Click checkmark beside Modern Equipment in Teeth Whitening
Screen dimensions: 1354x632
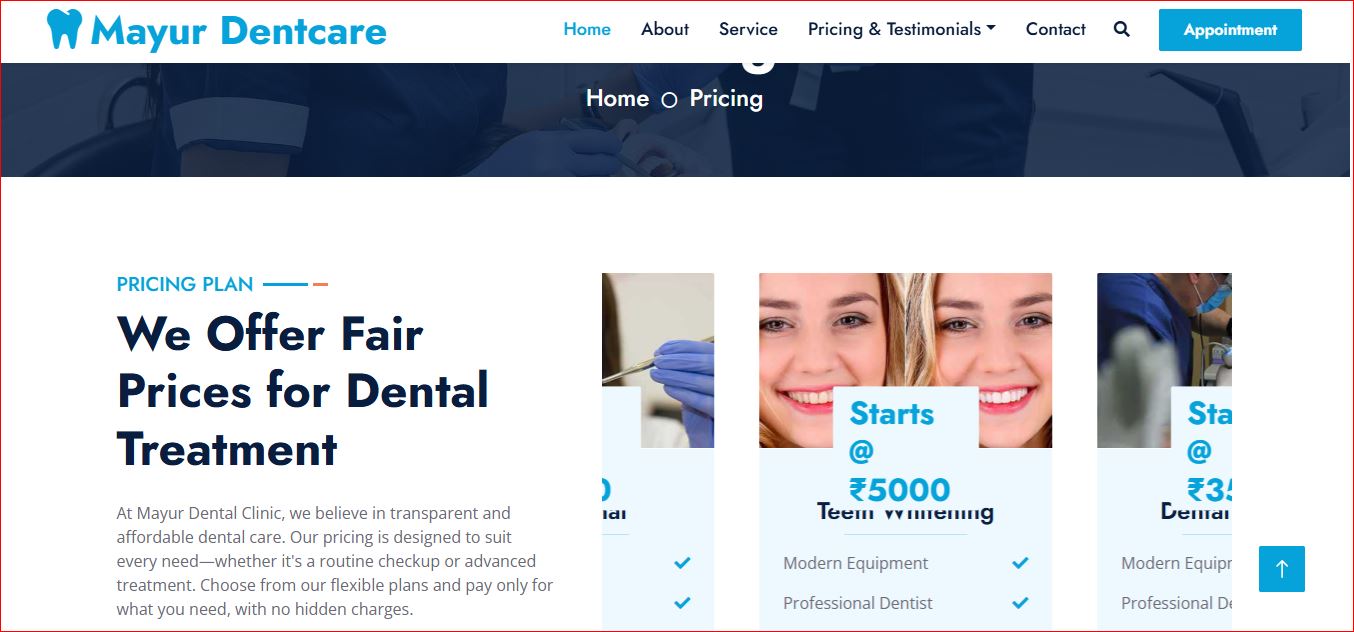(1020, 563)
